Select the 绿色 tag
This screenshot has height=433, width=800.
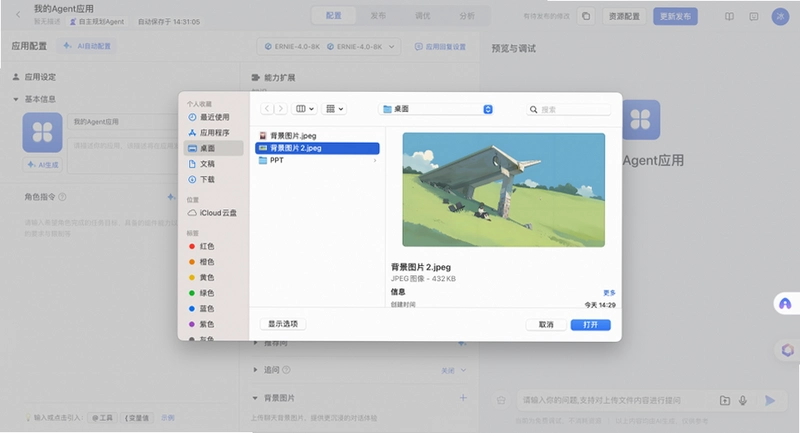click(x=202, y=293)
